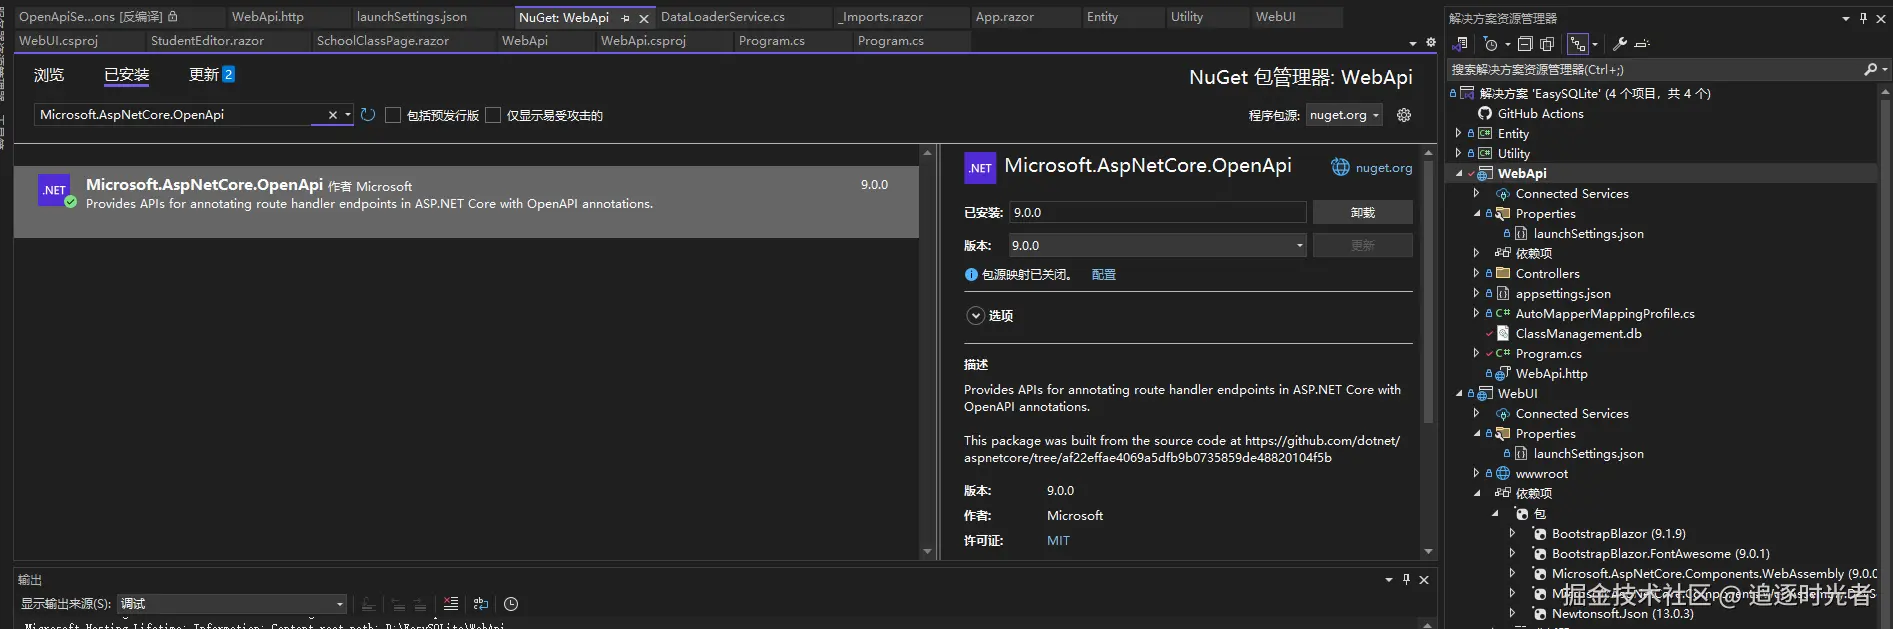Click the package details scroll down arrow
Viewport: 1893px width, 629px height.
coord(1428,551)
